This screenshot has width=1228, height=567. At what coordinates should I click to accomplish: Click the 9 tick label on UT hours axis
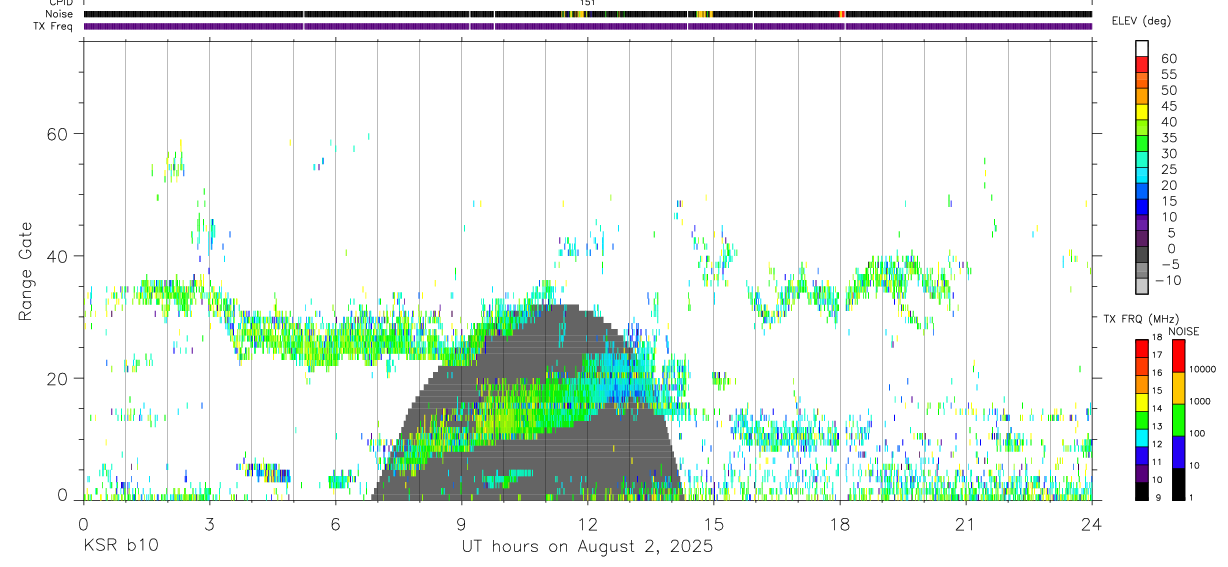[461, 523]
